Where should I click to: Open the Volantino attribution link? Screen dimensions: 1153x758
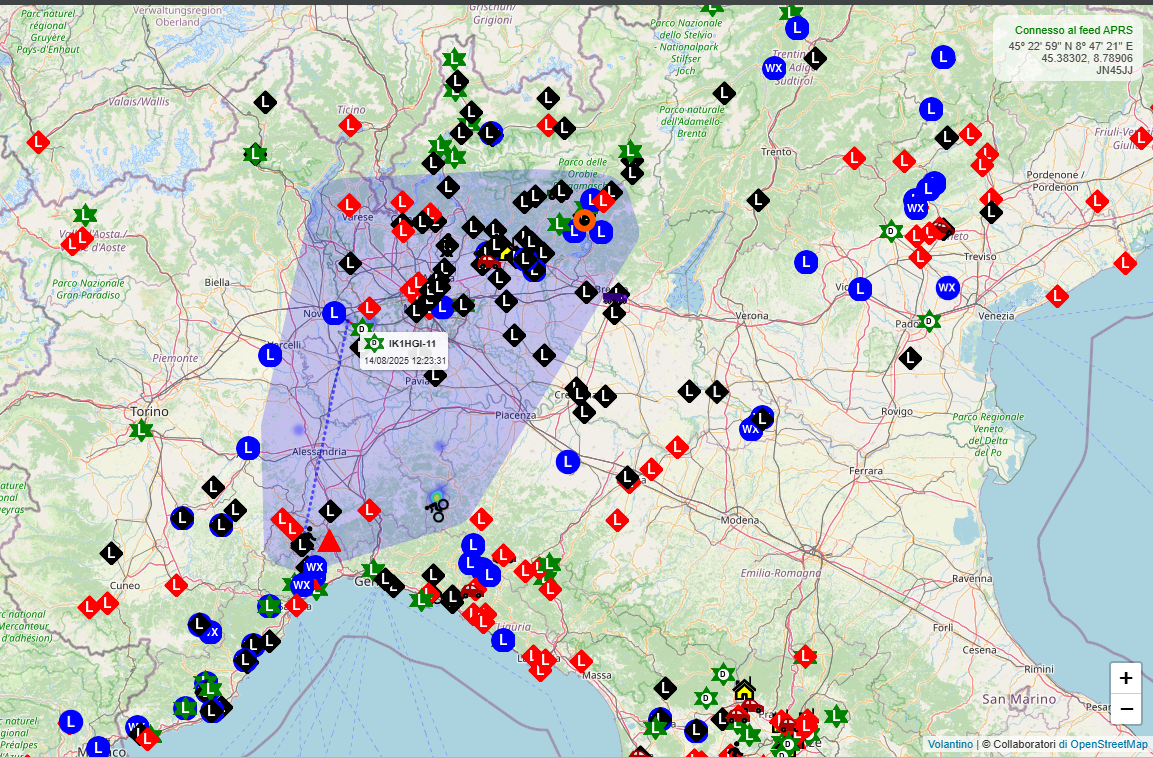pyautogui.click(x=950, y=744)
